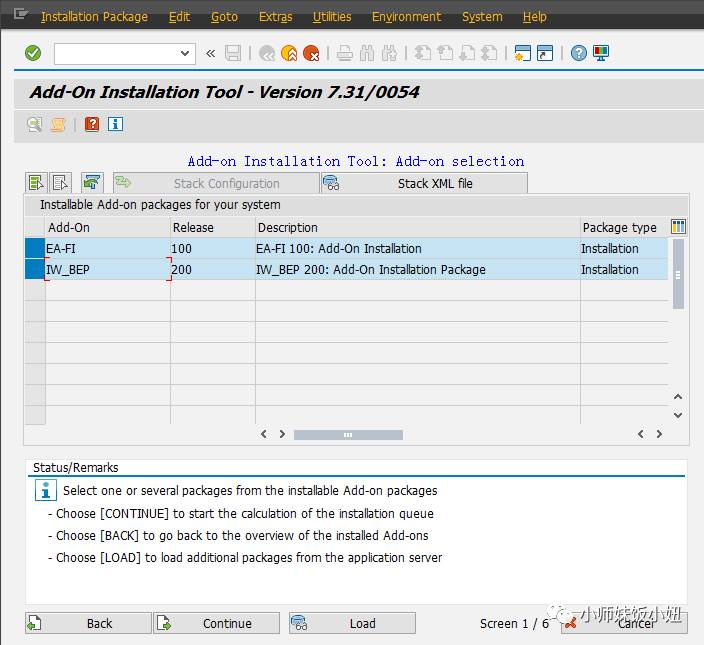Click the Generate Shortcut icon

tap(545, 53)
